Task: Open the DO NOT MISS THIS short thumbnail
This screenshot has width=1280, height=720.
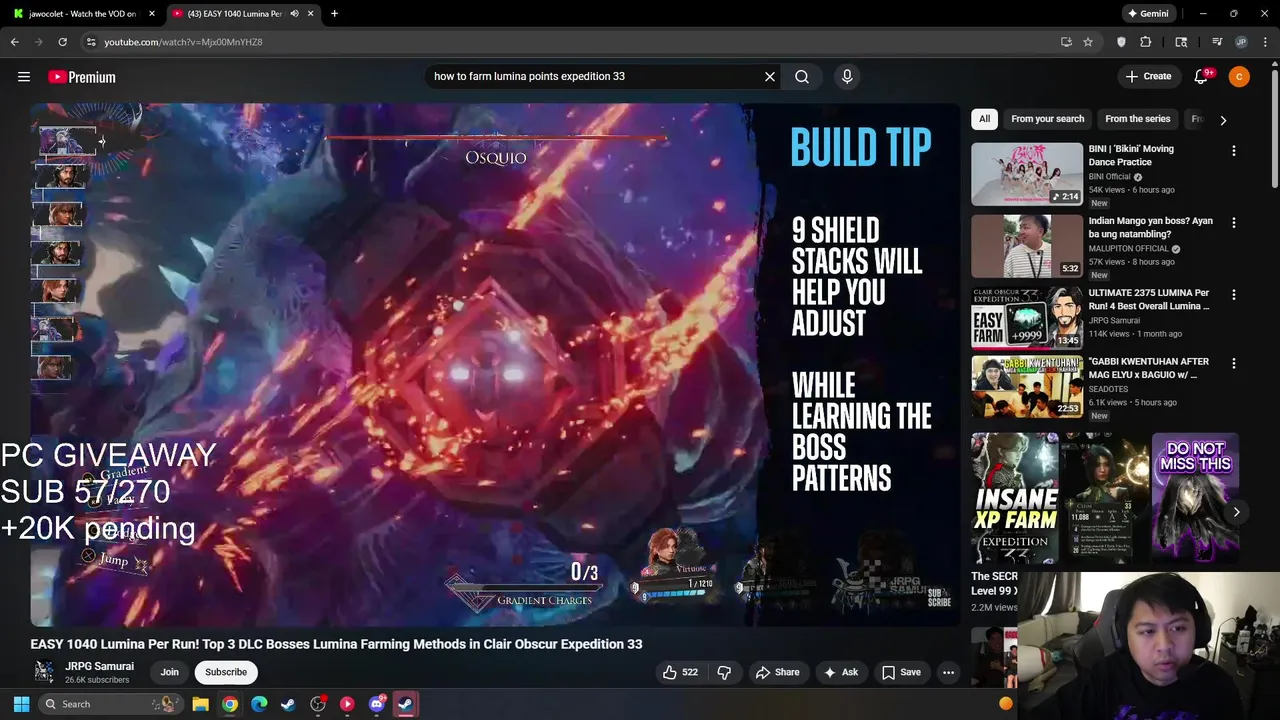Action: click(1195, 498)
